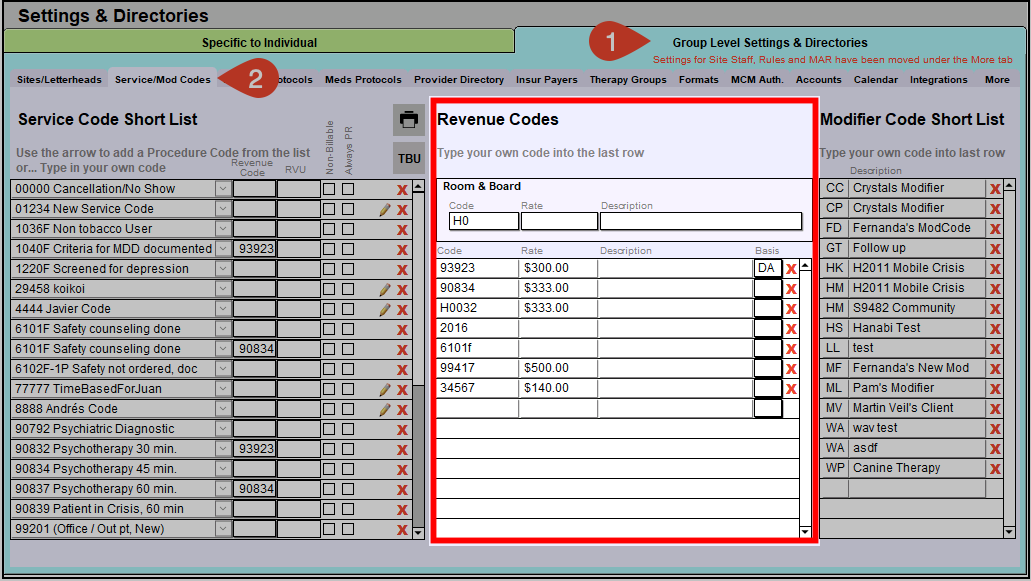Toggle Always PR checkbox for 1036F Non tobacco User
Image resolution: width=1031 pixels, height=581 pixels.
point(348,229)
